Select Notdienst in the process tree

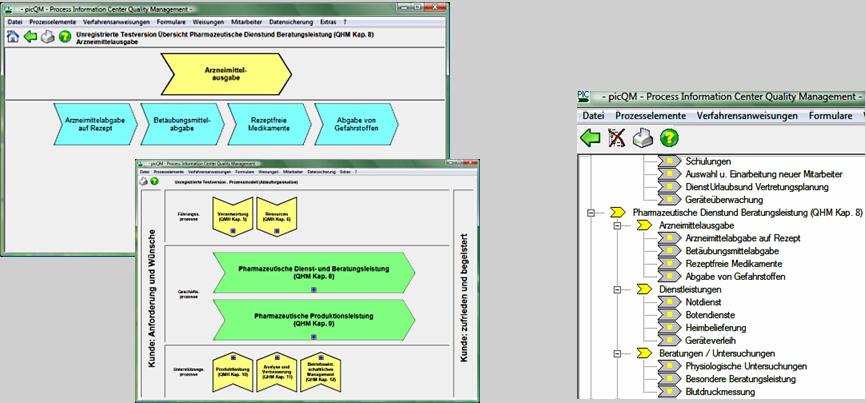703,302
